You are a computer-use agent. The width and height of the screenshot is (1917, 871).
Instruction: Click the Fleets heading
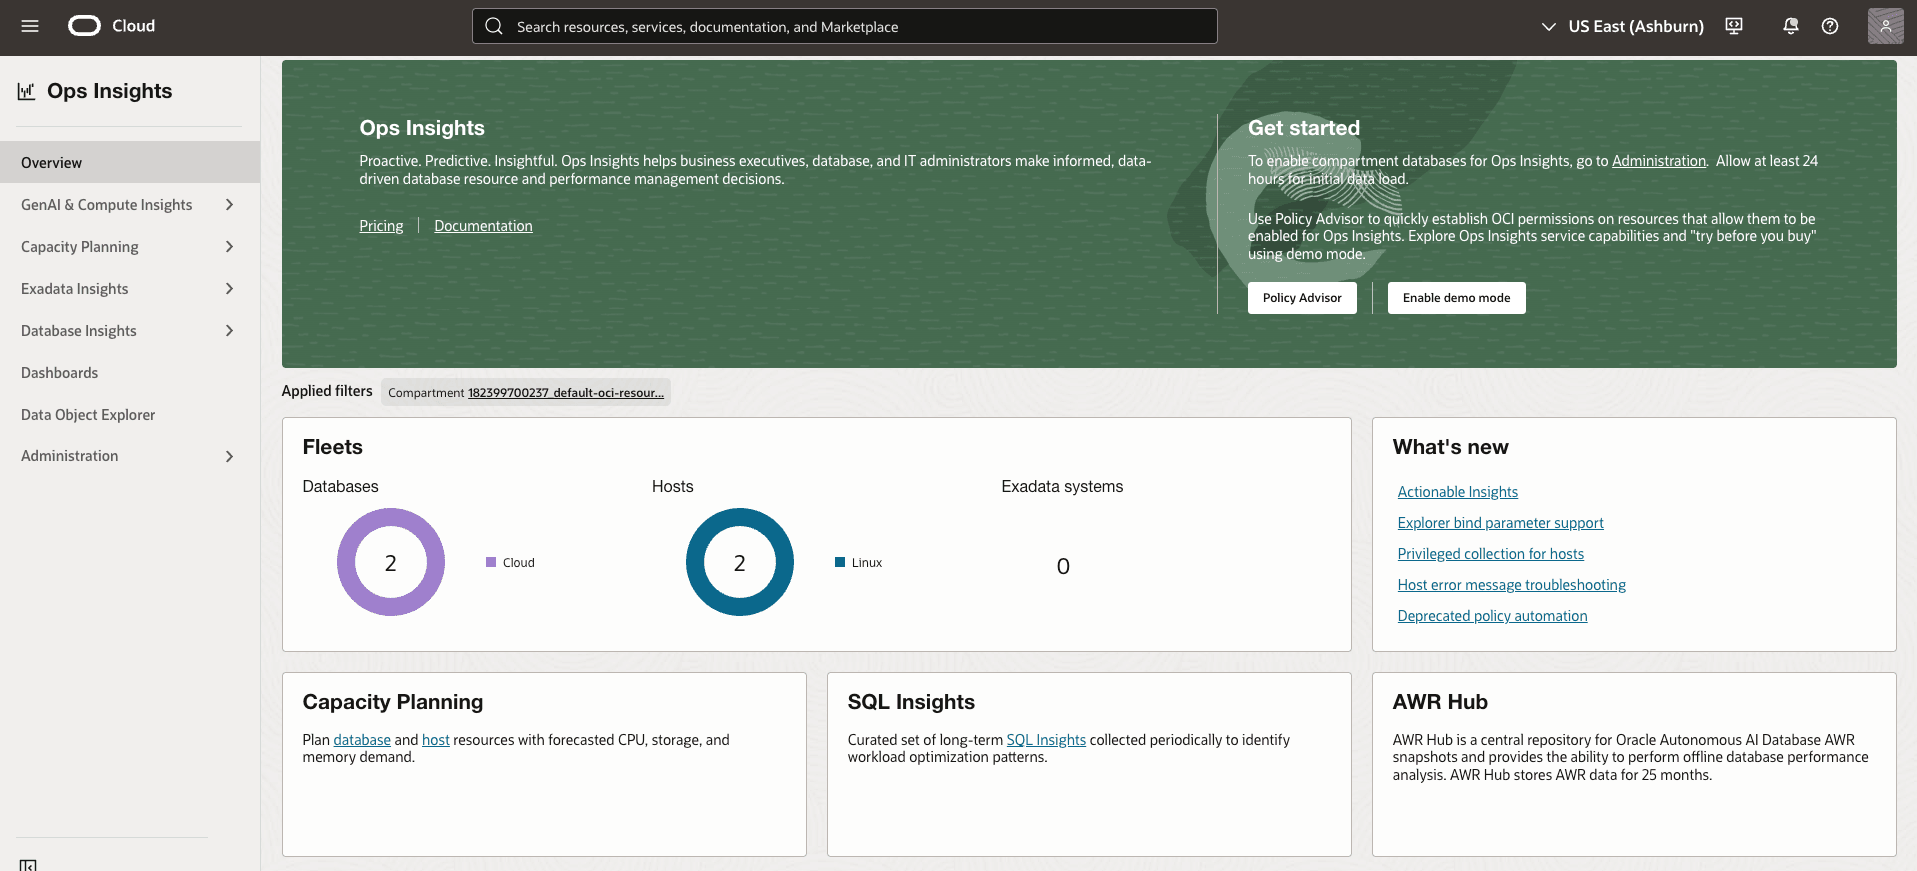coord(333,447)
